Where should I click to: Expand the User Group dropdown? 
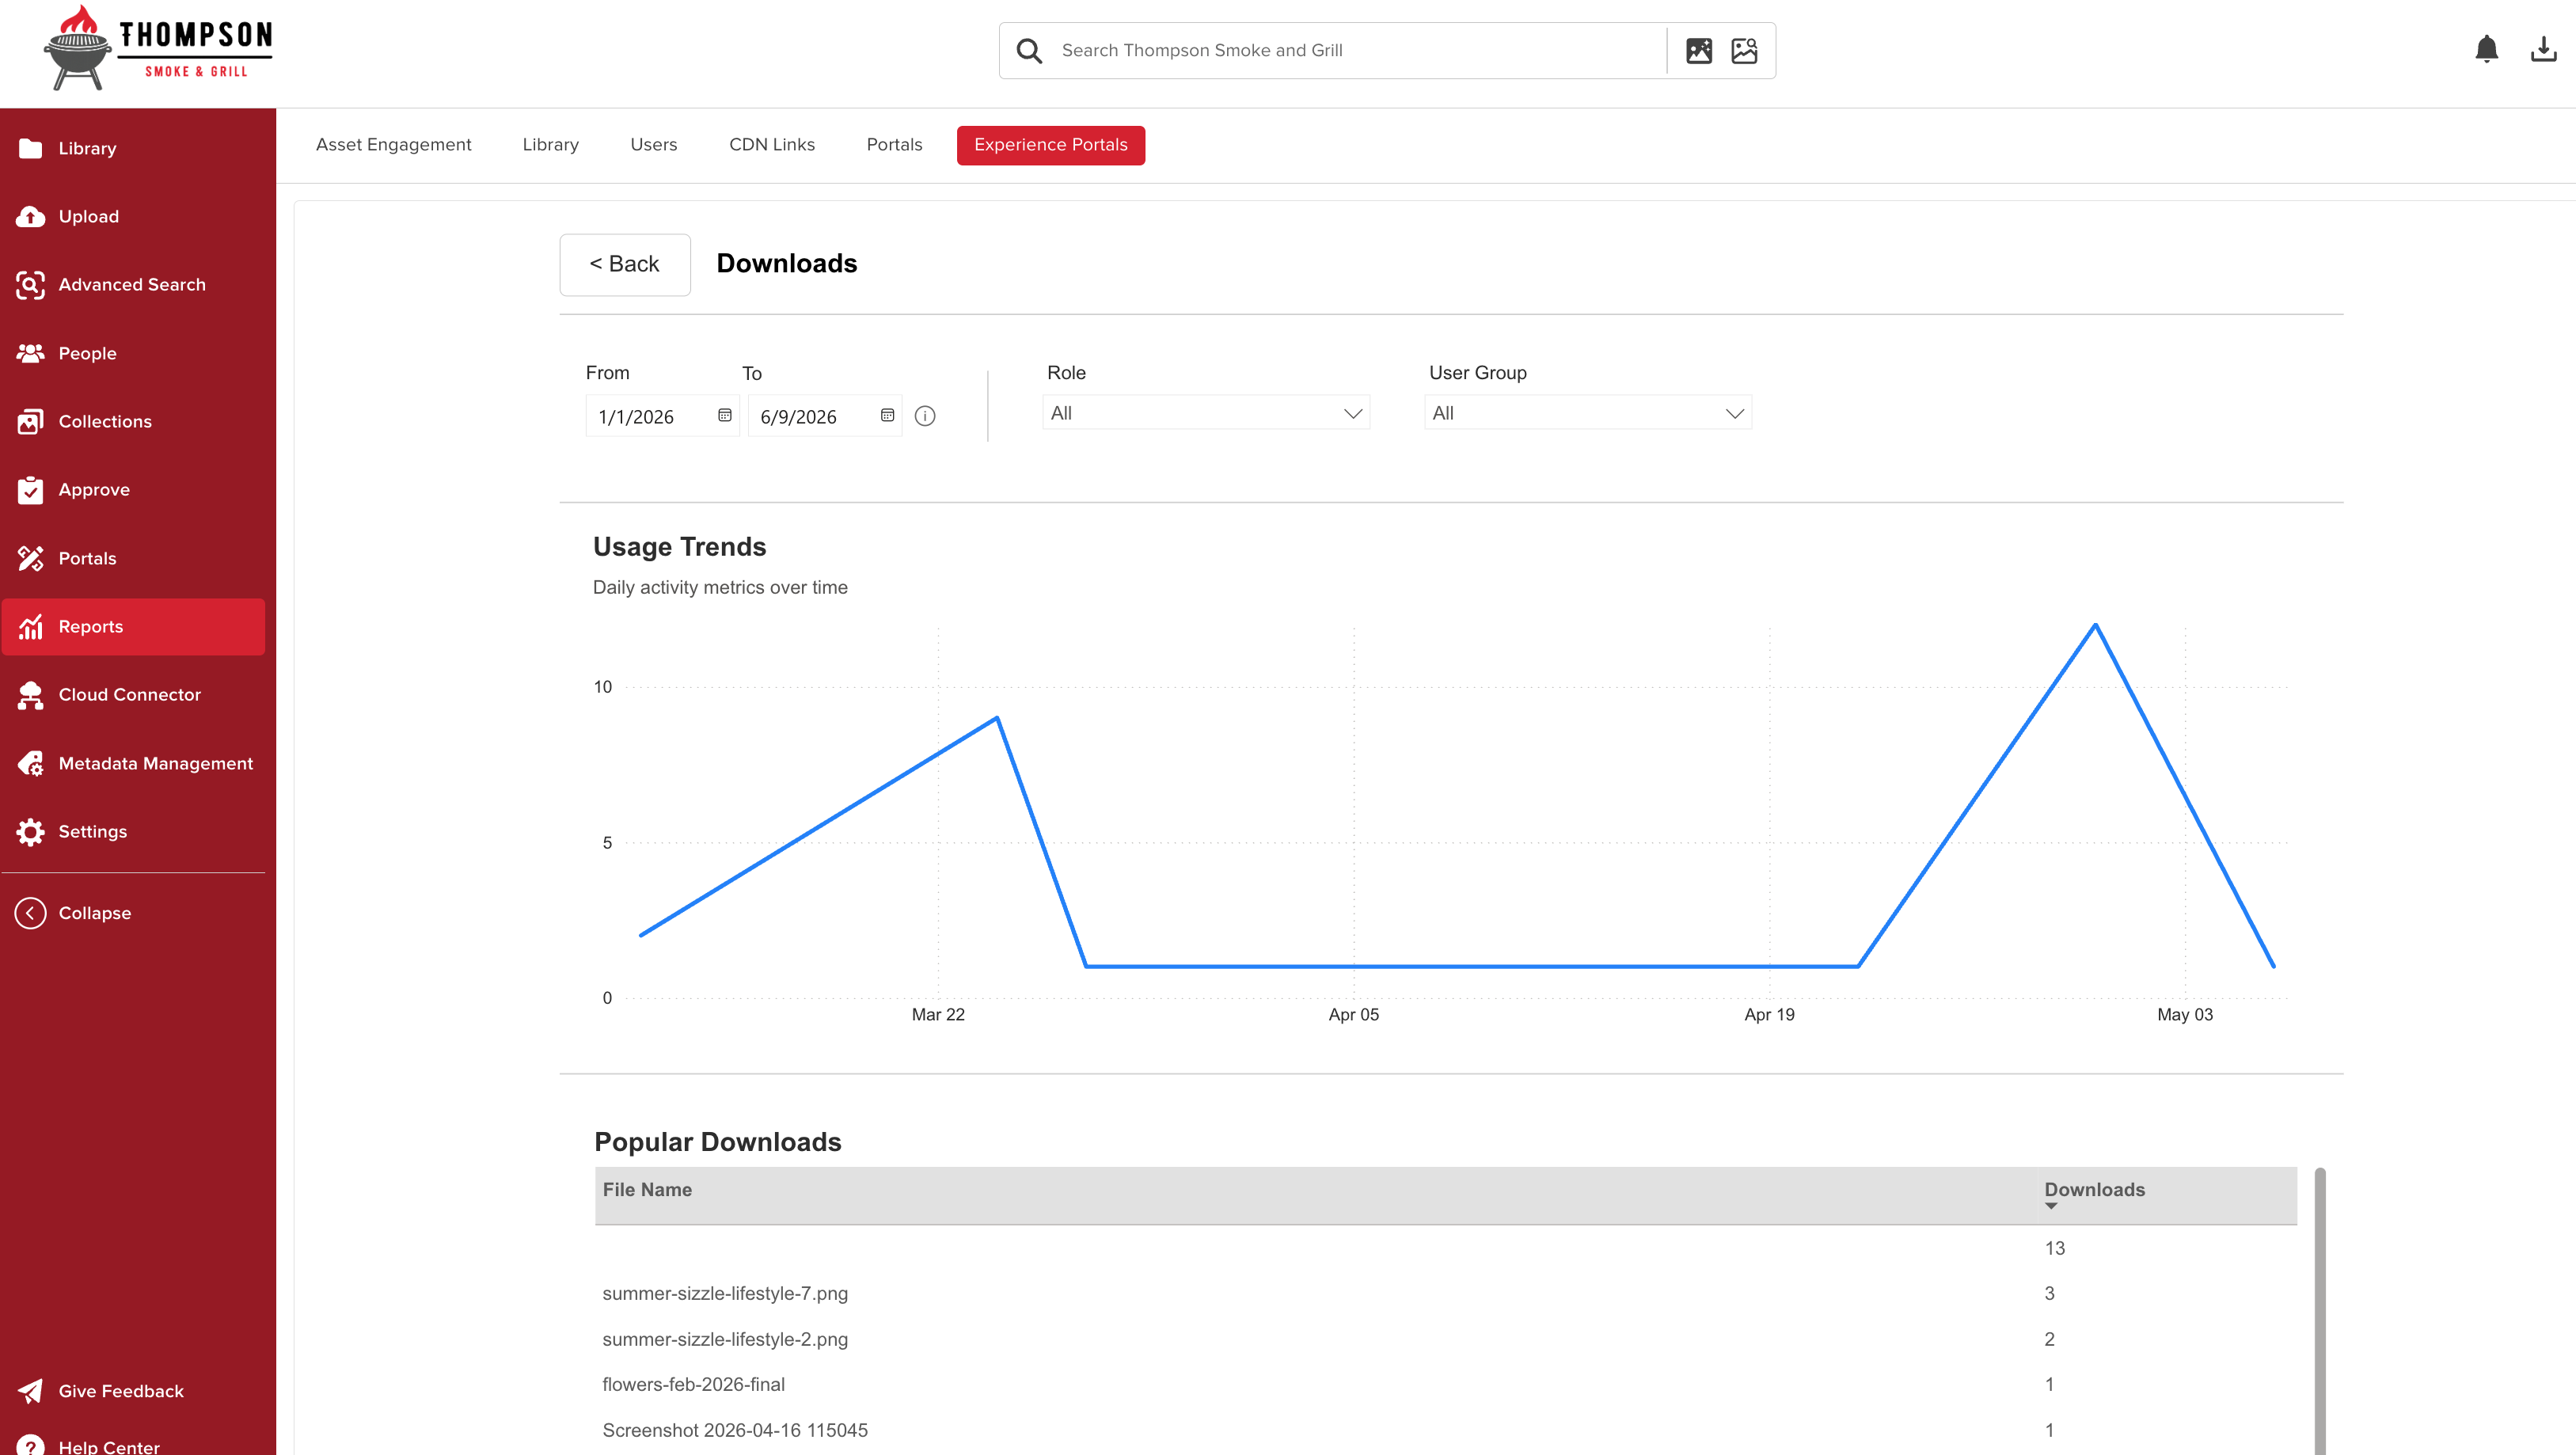1587,413
